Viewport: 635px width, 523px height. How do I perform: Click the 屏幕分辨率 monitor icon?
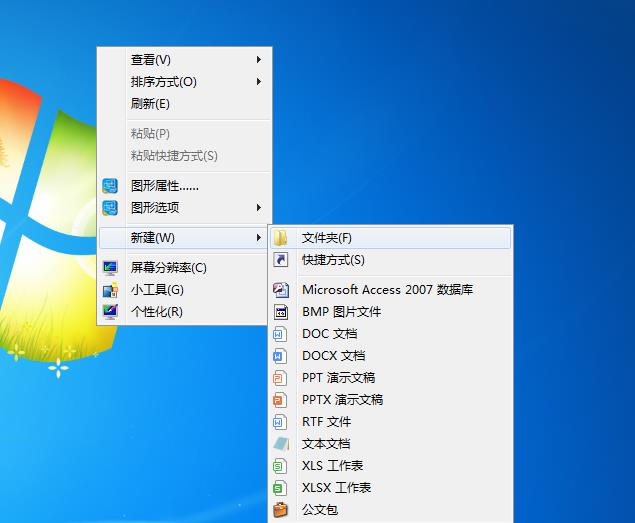tap(110, 268)
